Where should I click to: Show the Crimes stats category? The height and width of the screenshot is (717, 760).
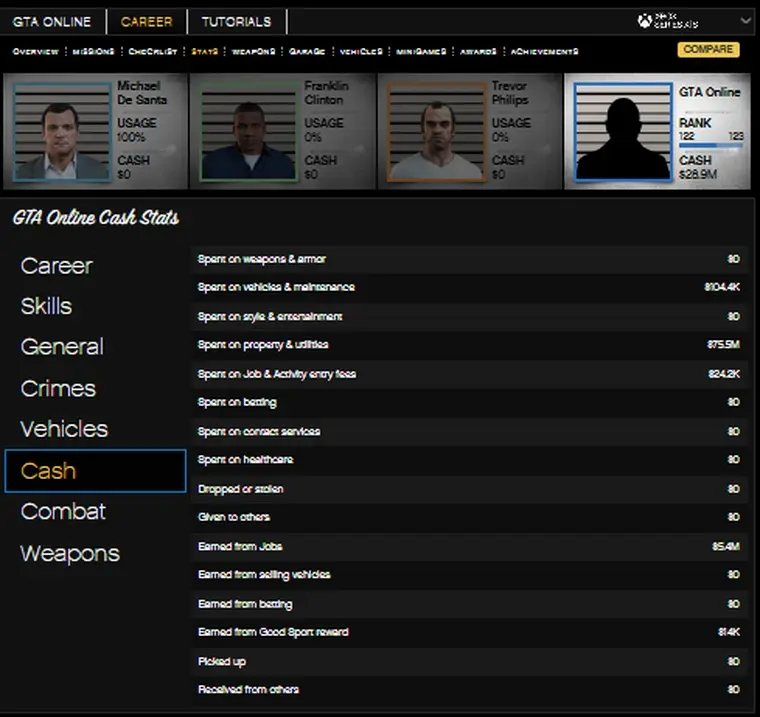[58, 388]
